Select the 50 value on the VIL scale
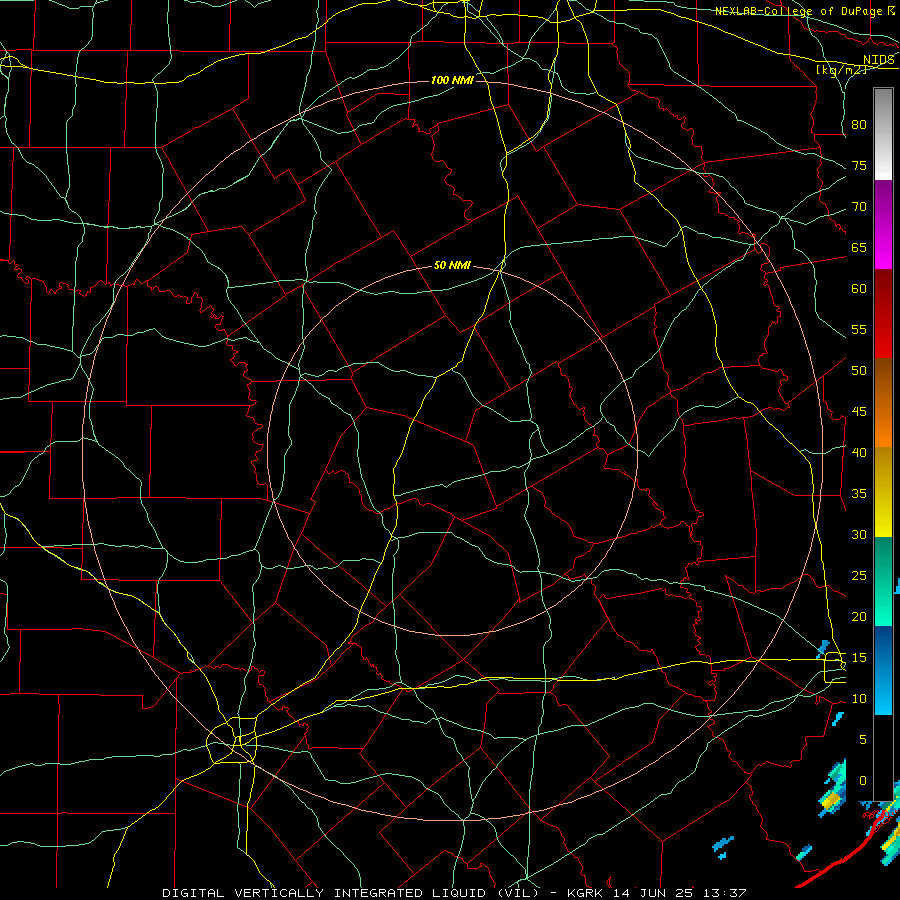 coord(859,371)
